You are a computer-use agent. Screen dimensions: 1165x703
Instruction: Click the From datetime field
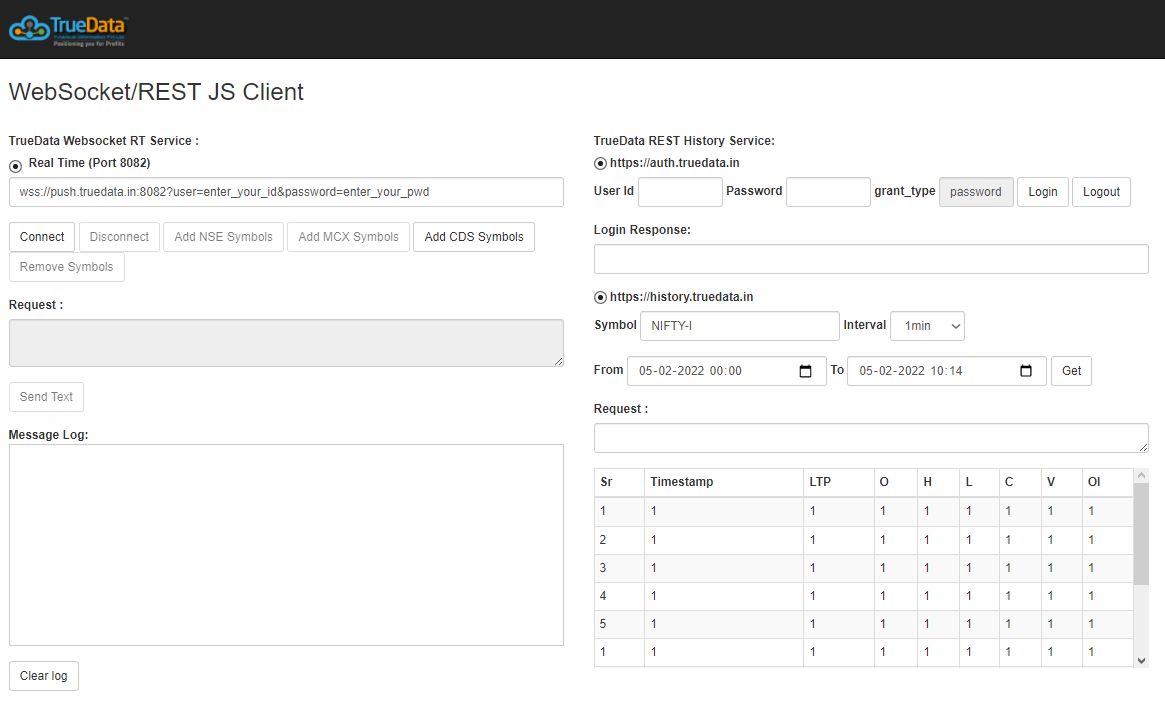click(x=727, y=371)
